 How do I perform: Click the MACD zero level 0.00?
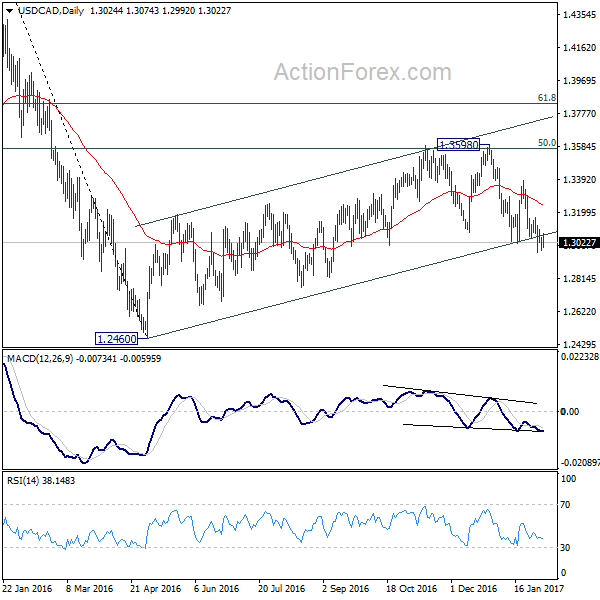click(x=569, y=412)
